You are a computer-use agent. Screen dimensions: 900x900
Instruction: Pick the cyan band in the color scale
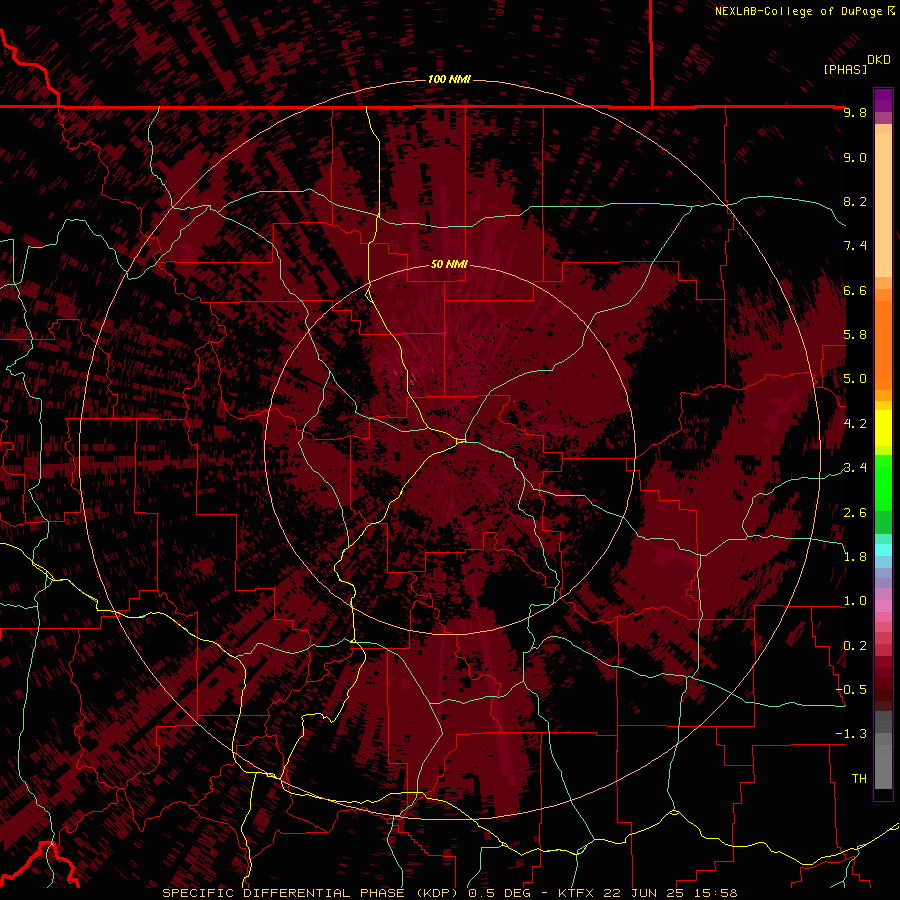tap(883, 549)
